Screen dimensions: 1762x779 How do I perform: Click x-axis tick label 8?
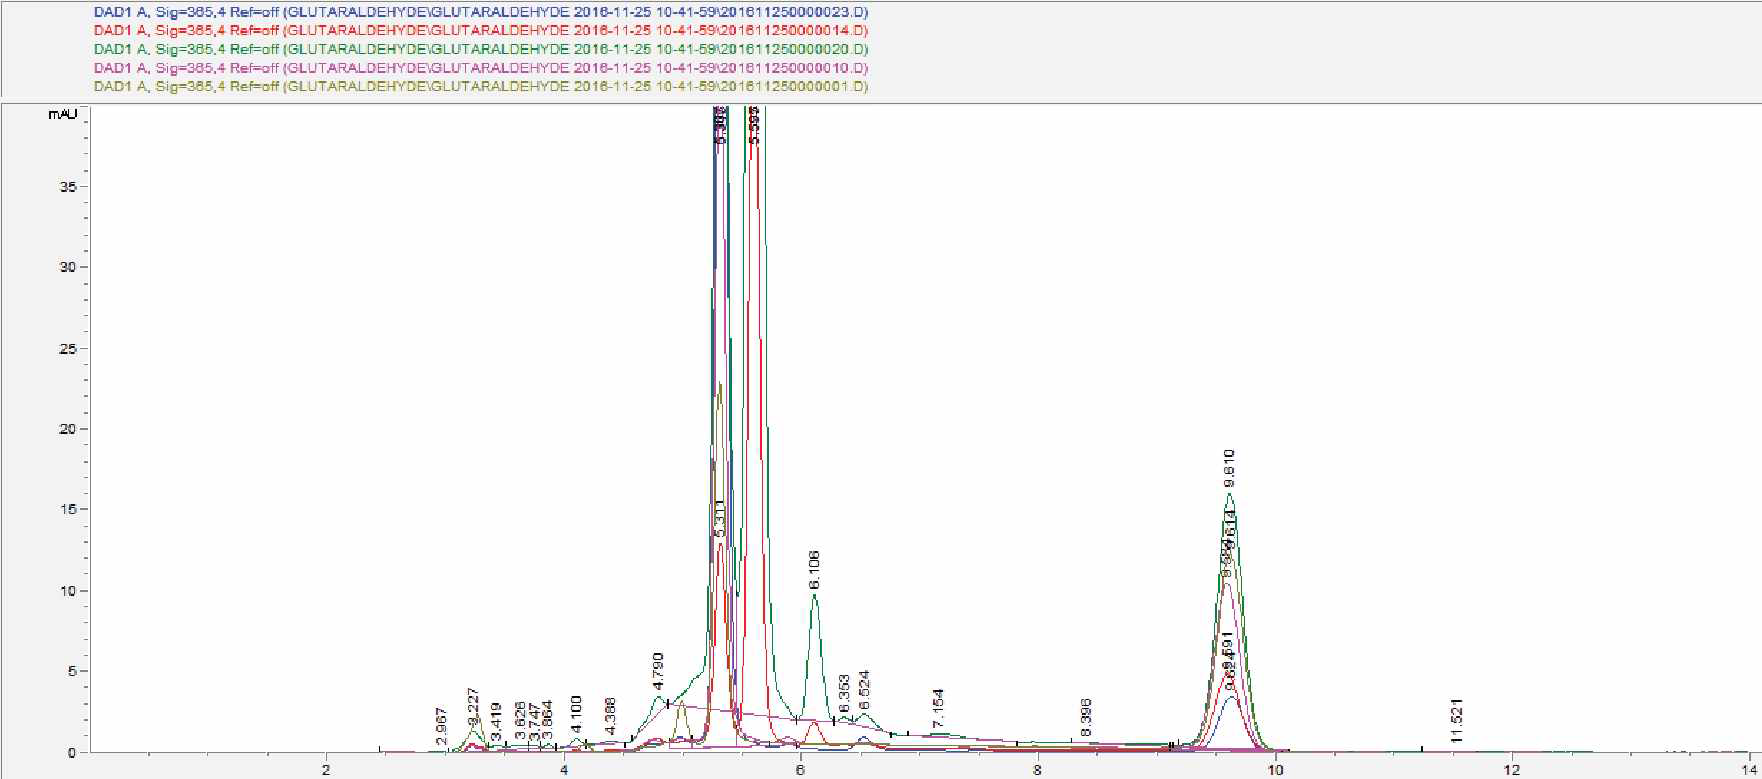click(1038, 769)
